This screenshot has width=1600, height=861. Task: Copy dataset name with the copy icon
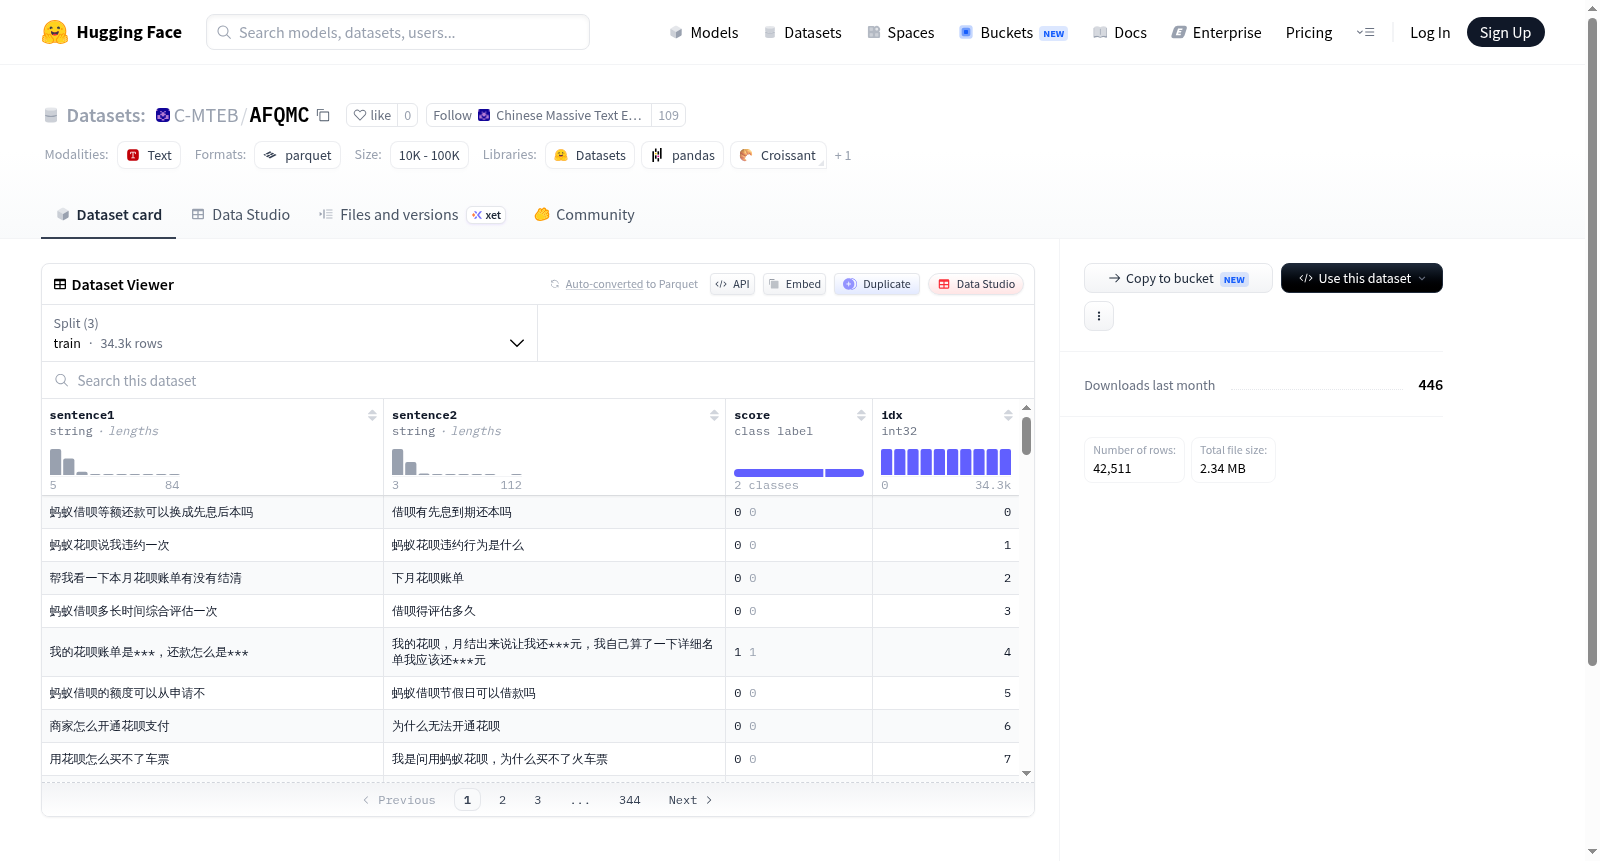point(323,115)
